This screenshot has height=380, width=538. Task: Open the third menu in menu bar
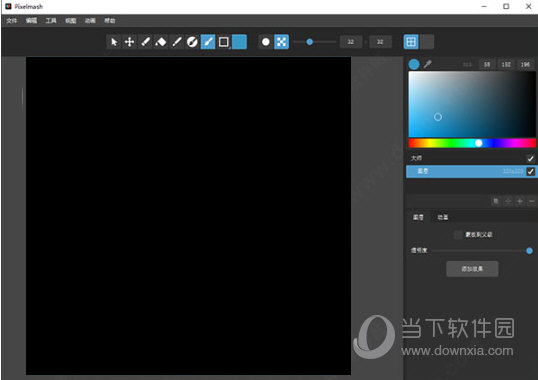coord(51,21)
